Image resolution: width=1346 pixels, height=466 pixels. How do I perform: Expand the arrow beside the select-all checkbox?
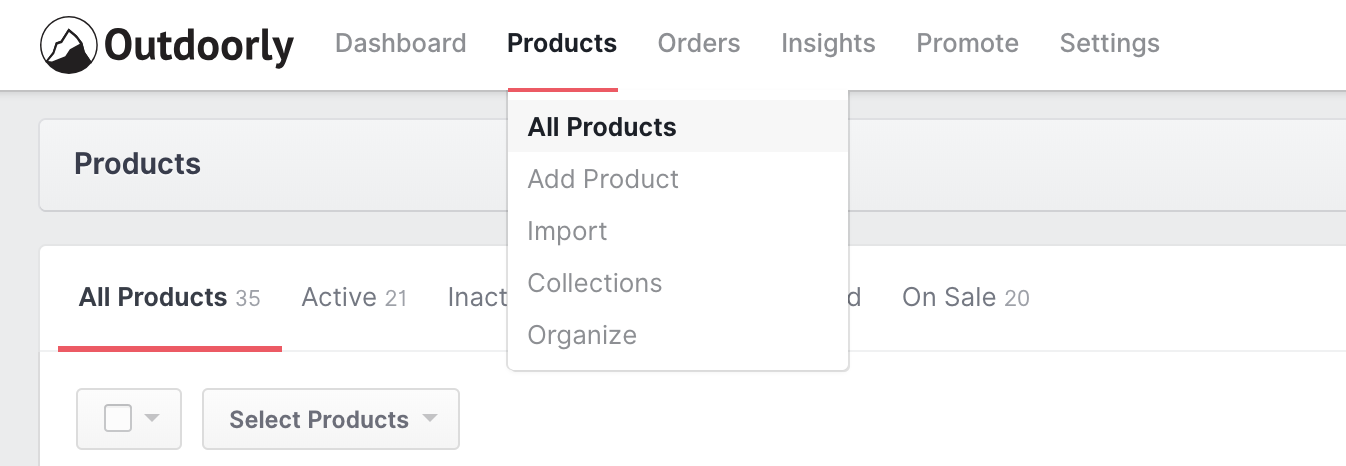152,418
